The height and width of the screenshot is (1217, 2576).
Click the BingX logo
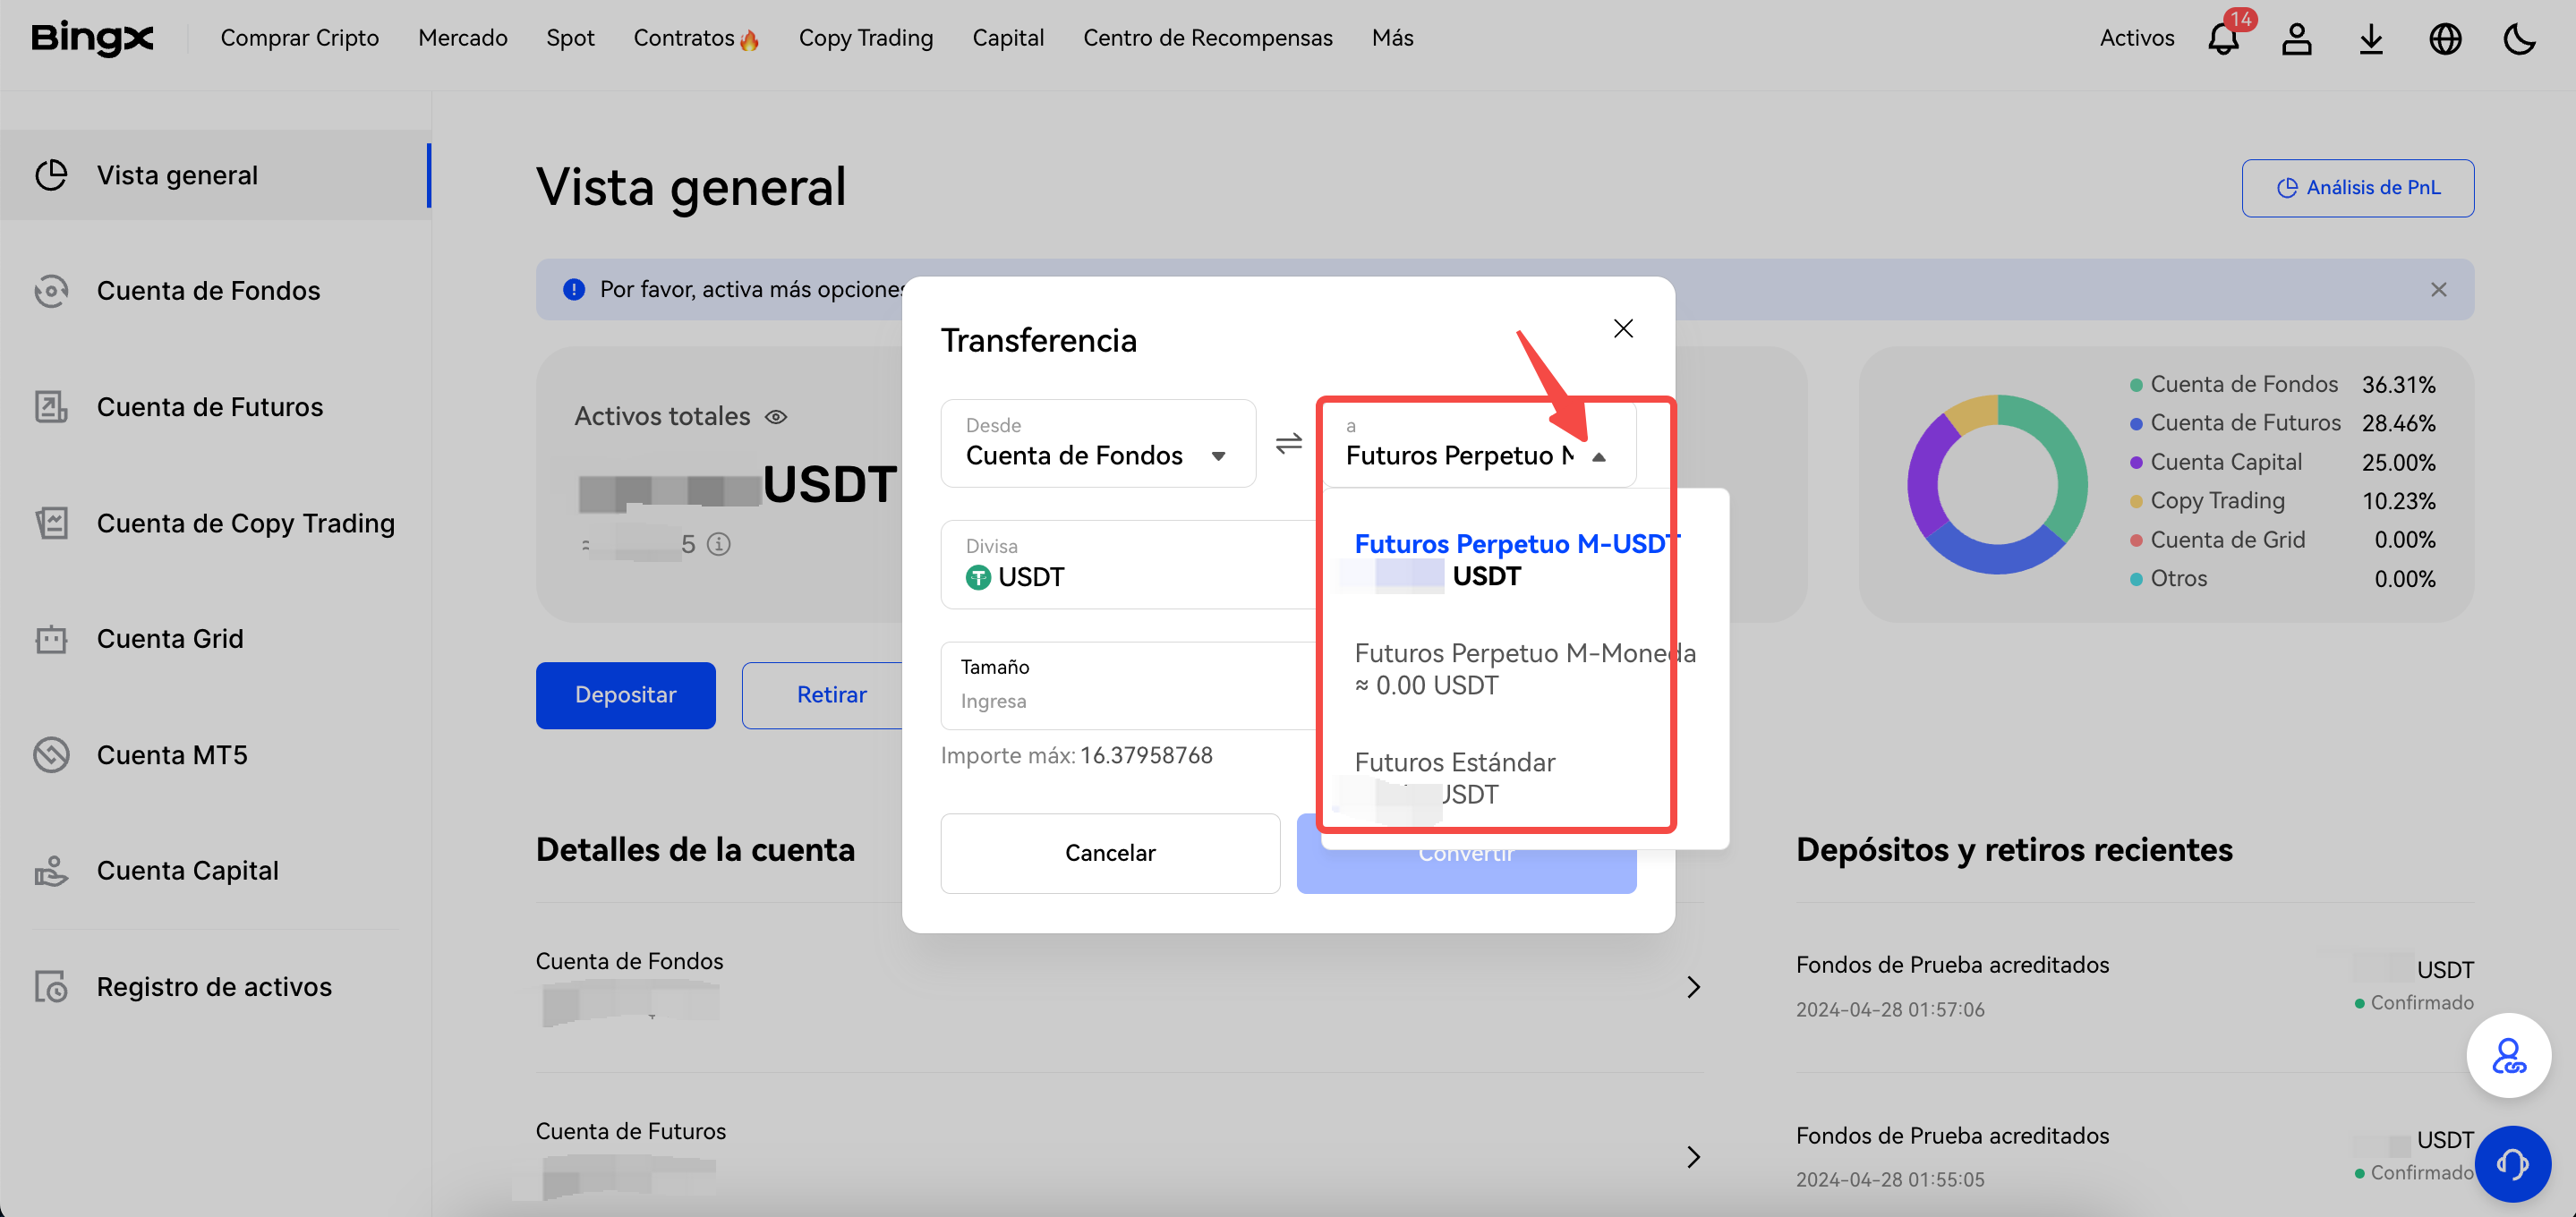tap(92, 38)
